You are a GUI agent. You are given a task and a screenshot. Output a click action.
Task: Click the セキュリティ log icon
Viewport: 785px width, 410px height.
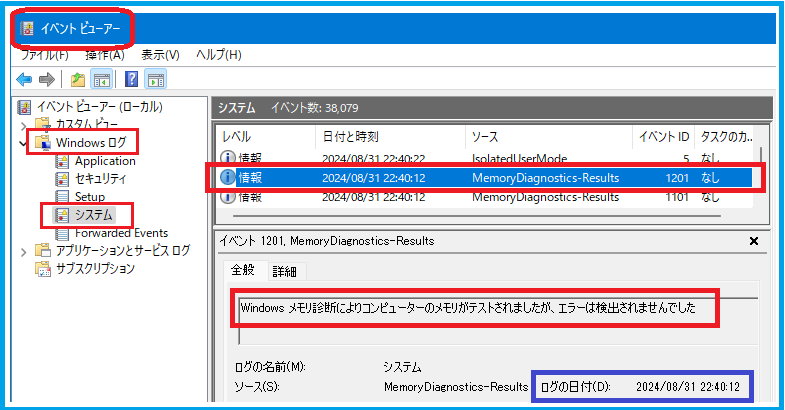(x=62, y=179)
